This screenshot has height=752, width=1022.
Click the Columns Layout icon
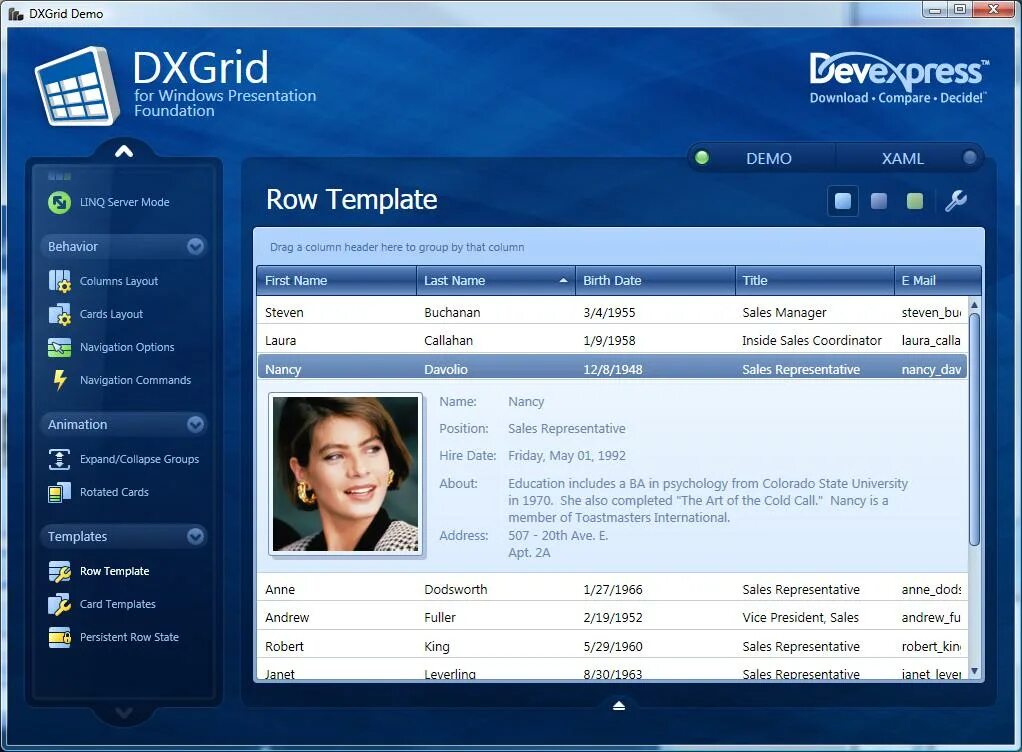59,282
